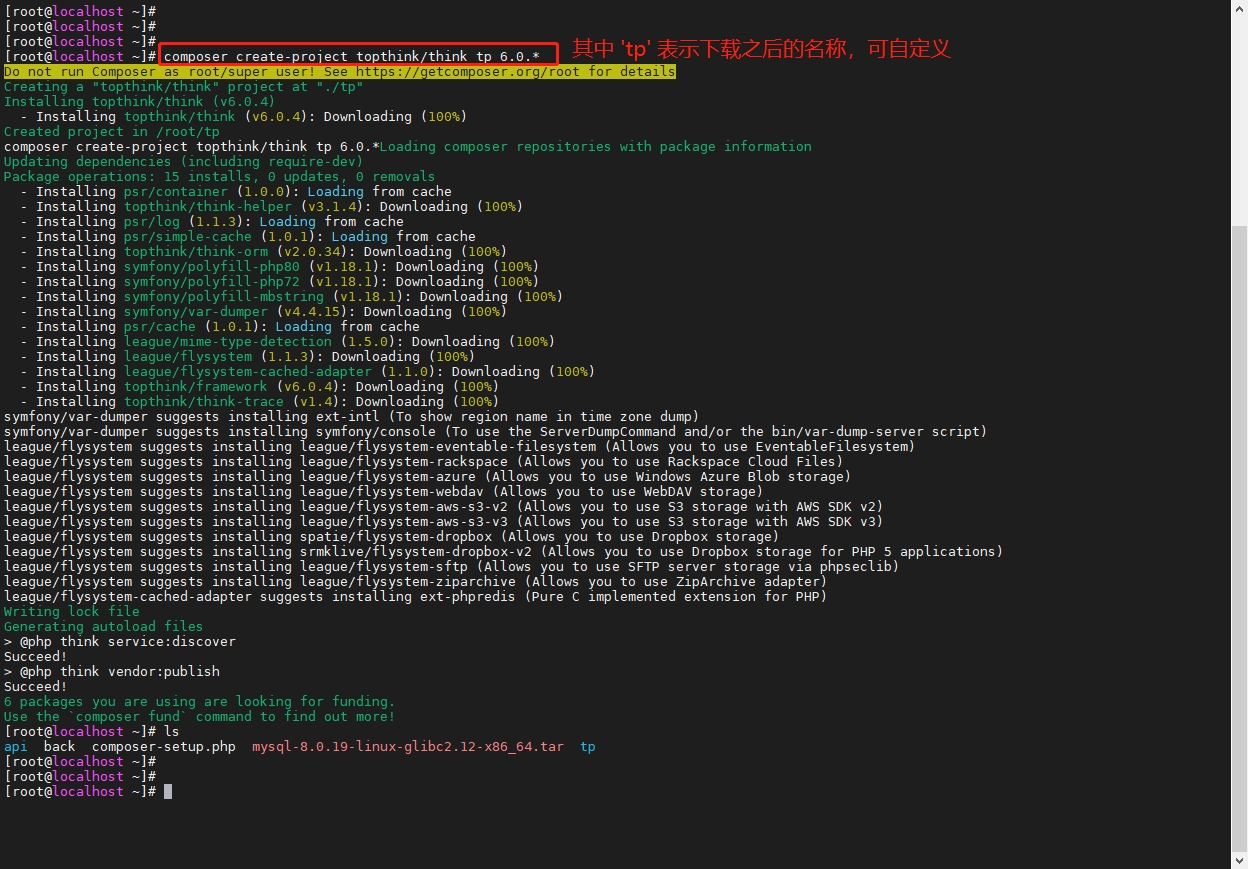
Task: Click the topthink/think-helper (v3.1.4) line
Action: point(272,207)
